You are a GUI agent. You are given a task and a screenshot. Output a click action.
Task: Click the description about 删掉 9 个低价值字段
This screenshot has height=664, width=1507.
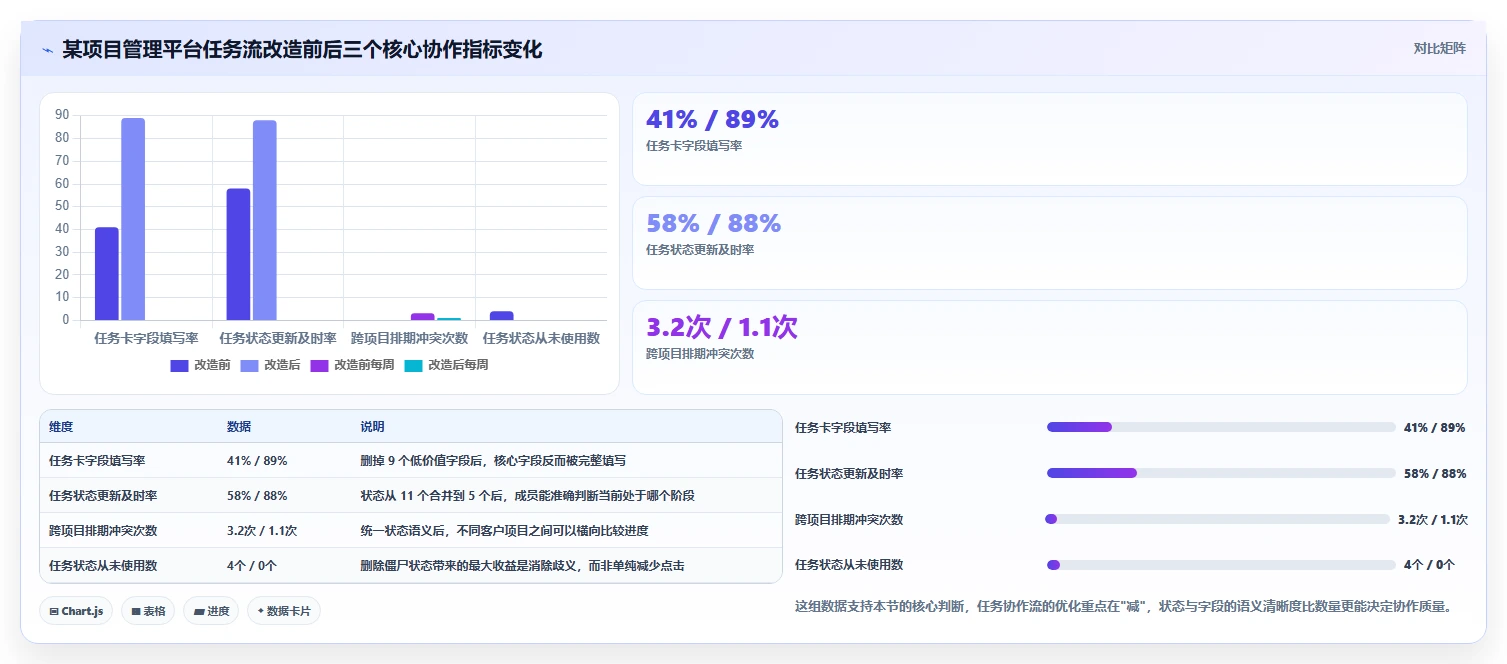pyautogui.click(x=493, y=461)
